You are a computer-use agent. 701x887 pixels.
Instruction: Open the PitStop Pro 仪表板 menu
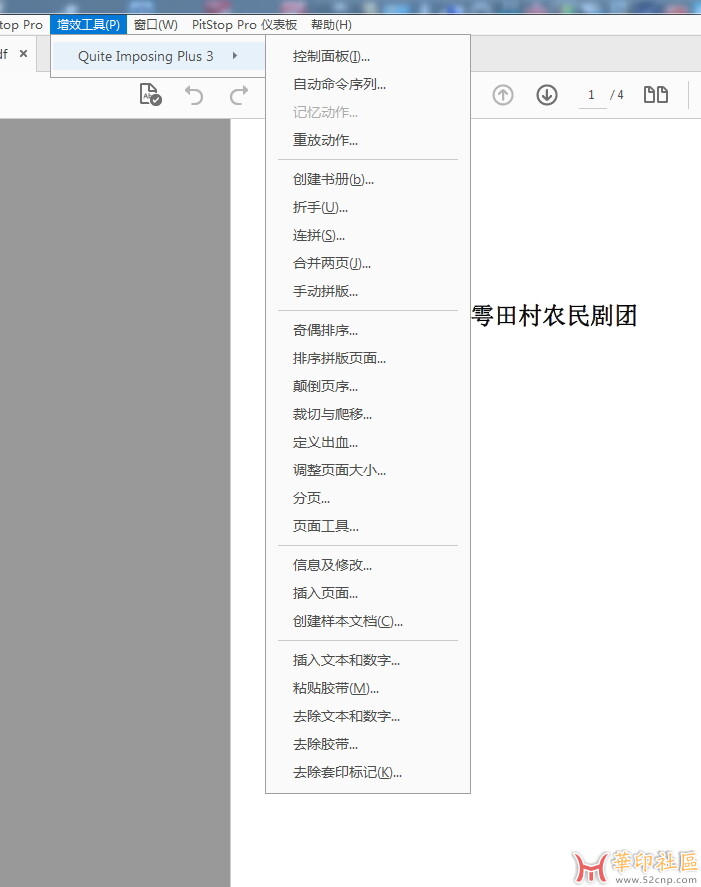point(244,24)
